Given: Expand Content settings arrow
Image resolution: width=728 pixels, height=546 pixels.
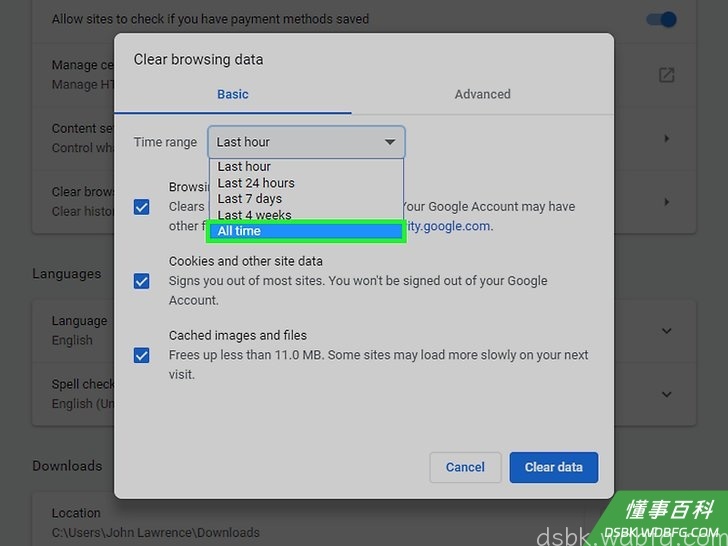Looking at the screenshot, I should coord(667,138).
